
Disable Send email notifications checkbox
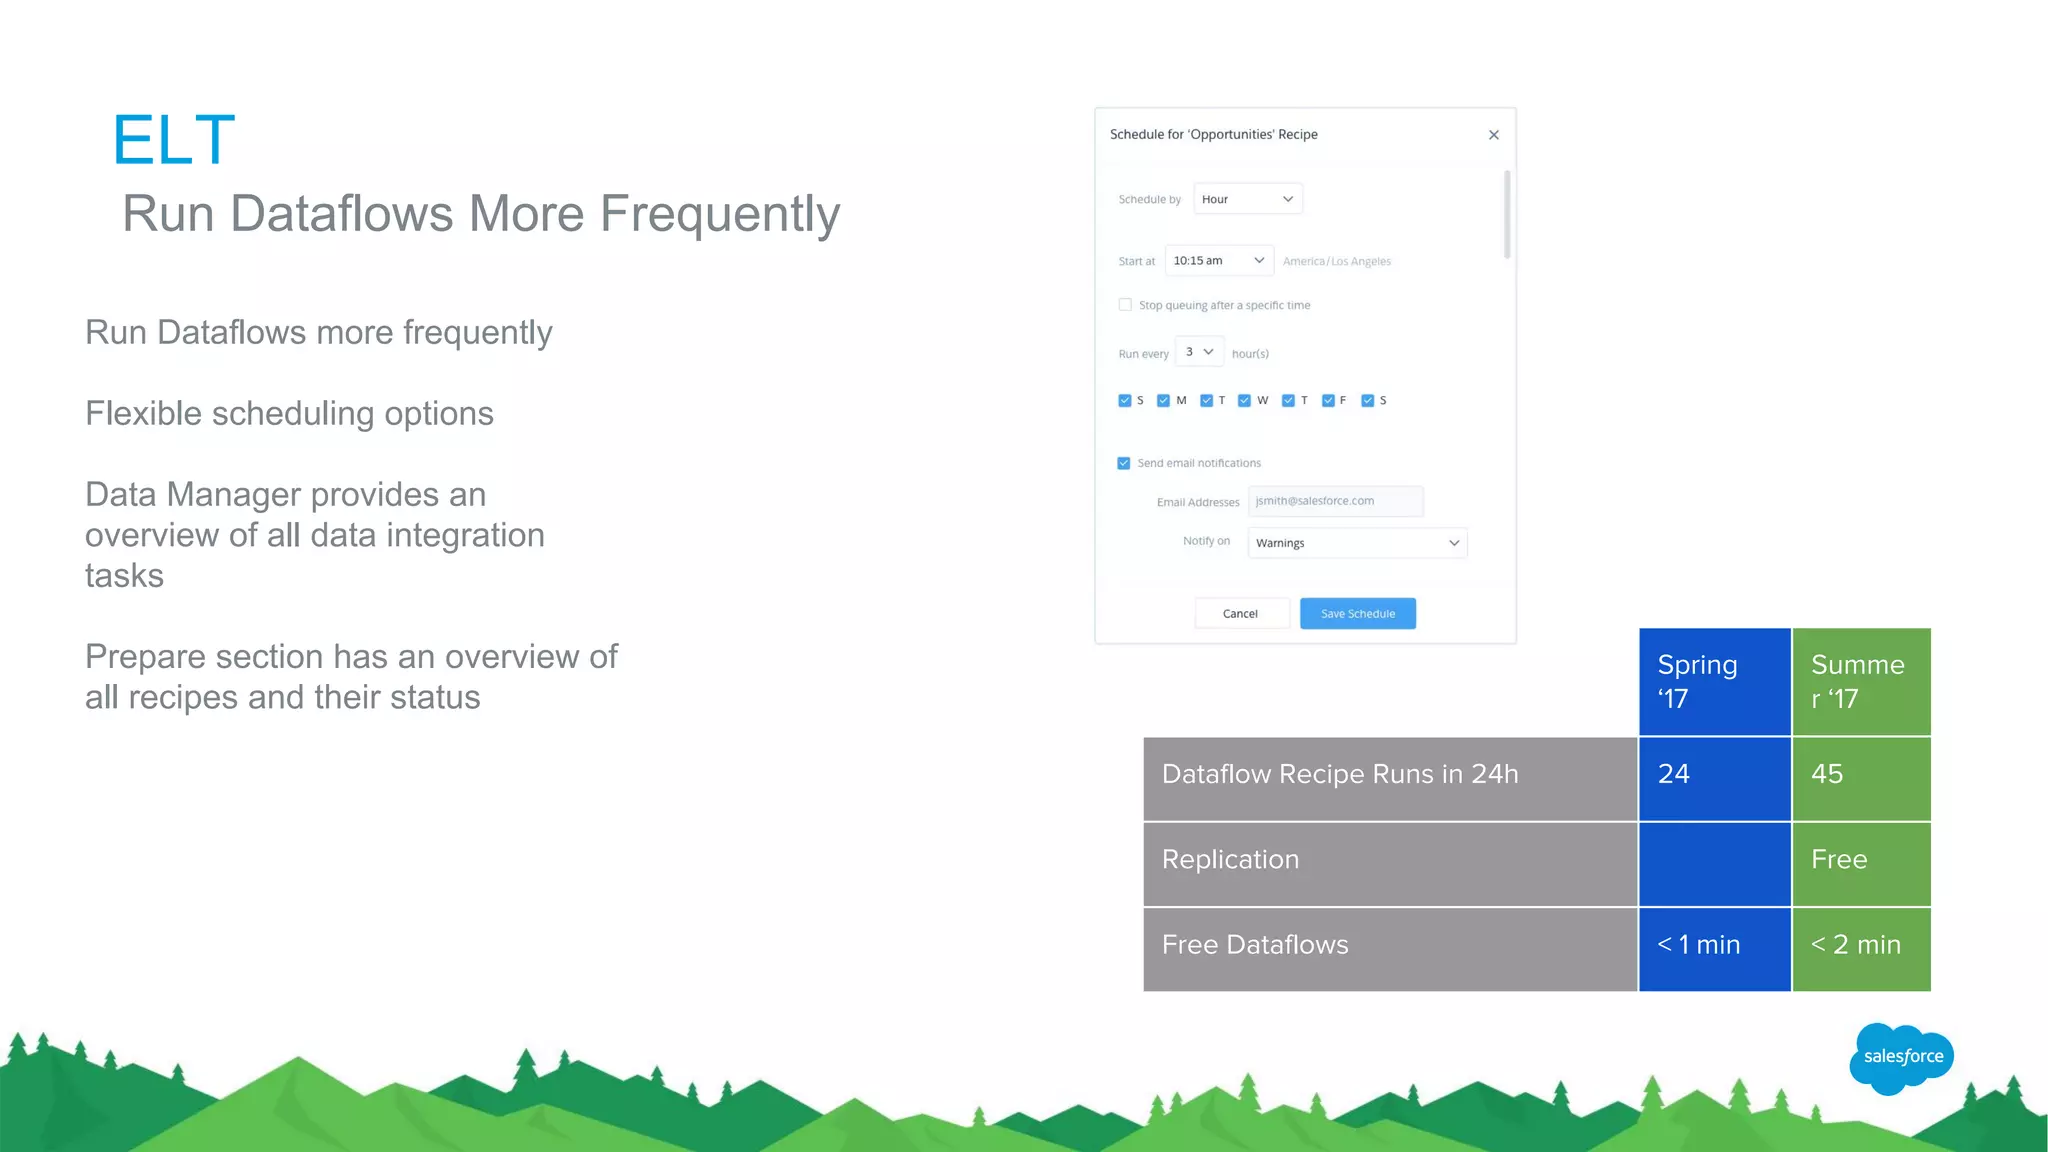[x=1124, y=463]
